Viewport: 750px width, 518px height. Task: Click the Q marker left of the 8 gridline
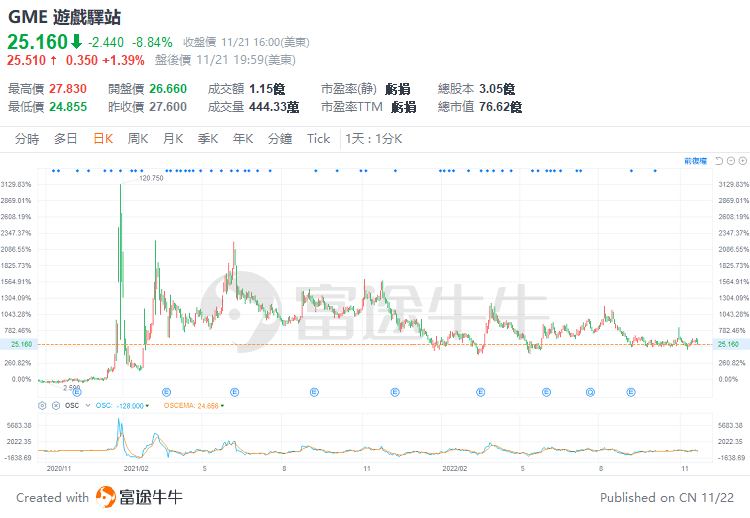coord(590,393)
